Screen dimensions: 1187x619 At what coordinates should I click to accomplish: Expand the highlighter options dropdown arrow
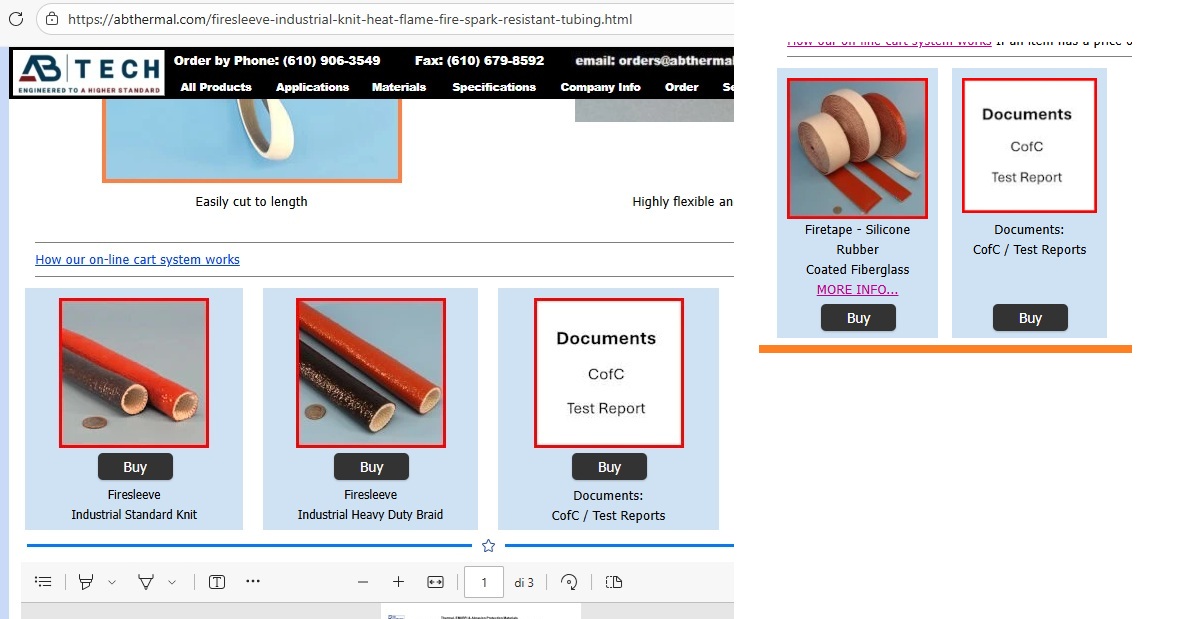[x=112, y=582]
